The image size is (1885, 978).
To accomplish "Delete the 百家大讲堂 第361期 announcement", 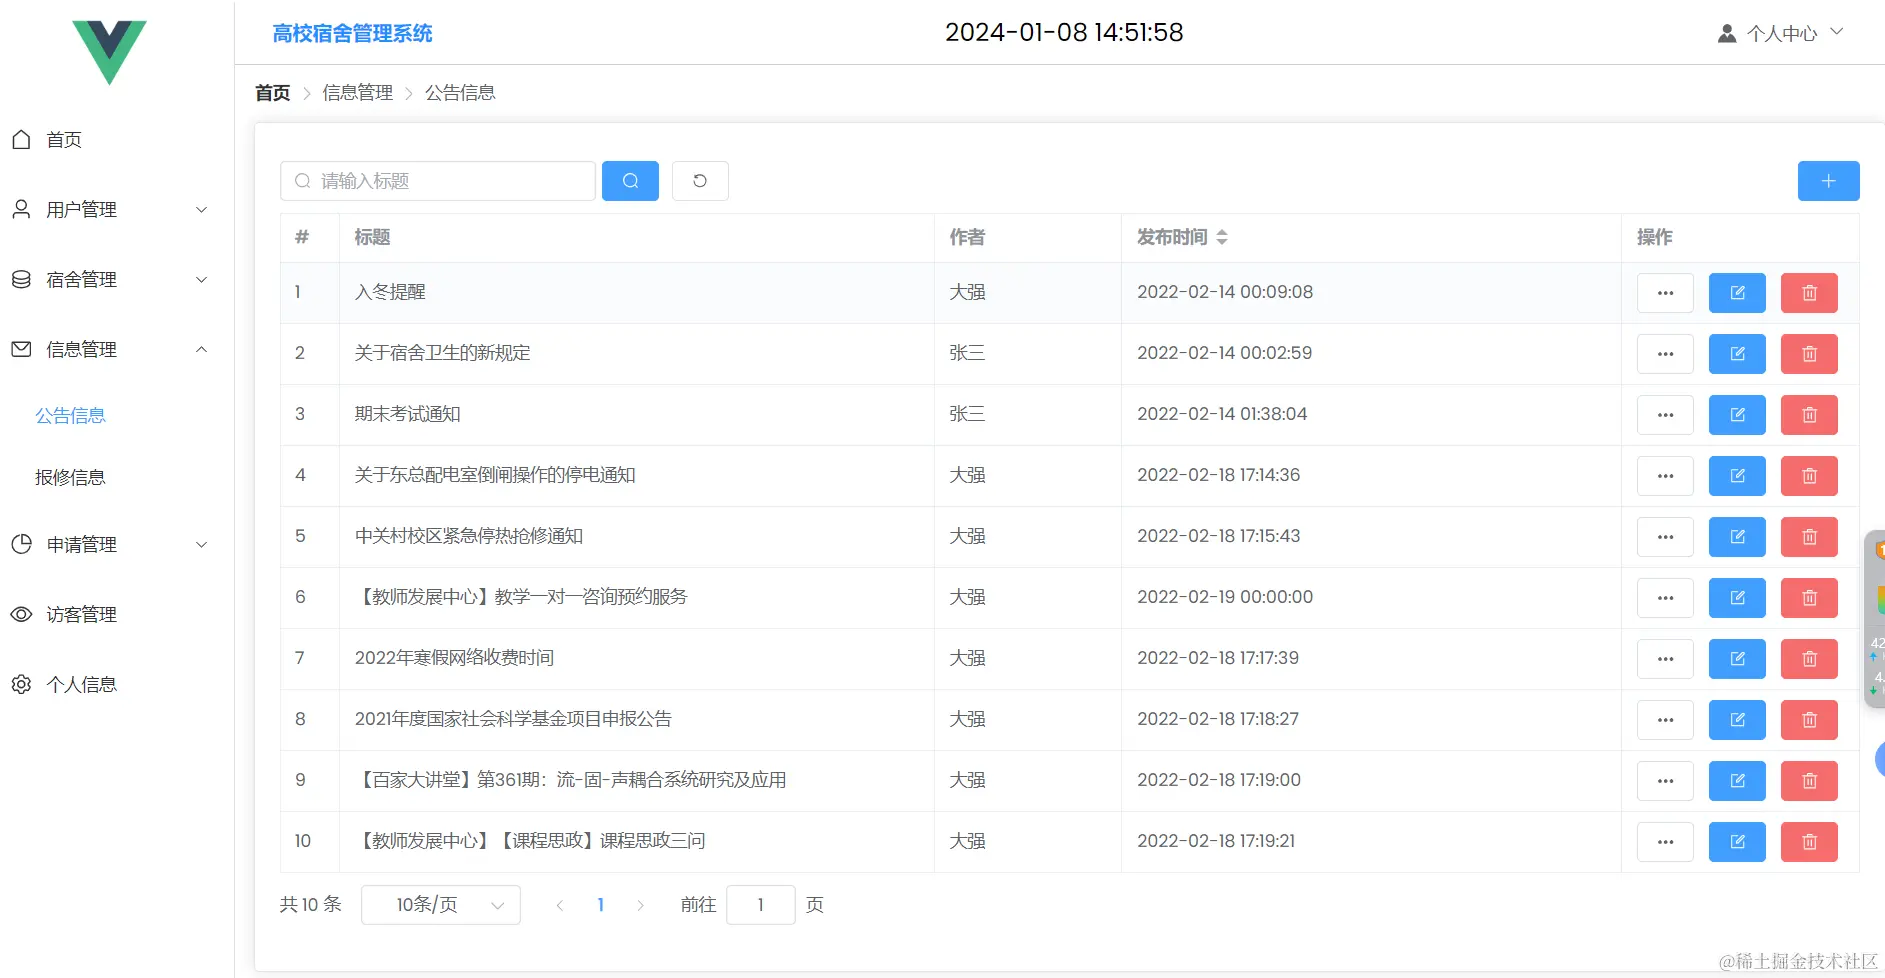I will point(1809,781).
